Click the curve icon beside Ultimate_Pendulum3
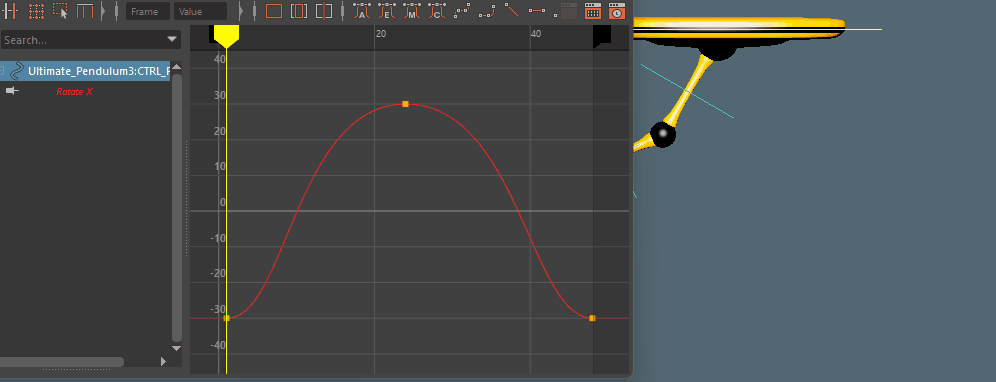 [17, 71]
